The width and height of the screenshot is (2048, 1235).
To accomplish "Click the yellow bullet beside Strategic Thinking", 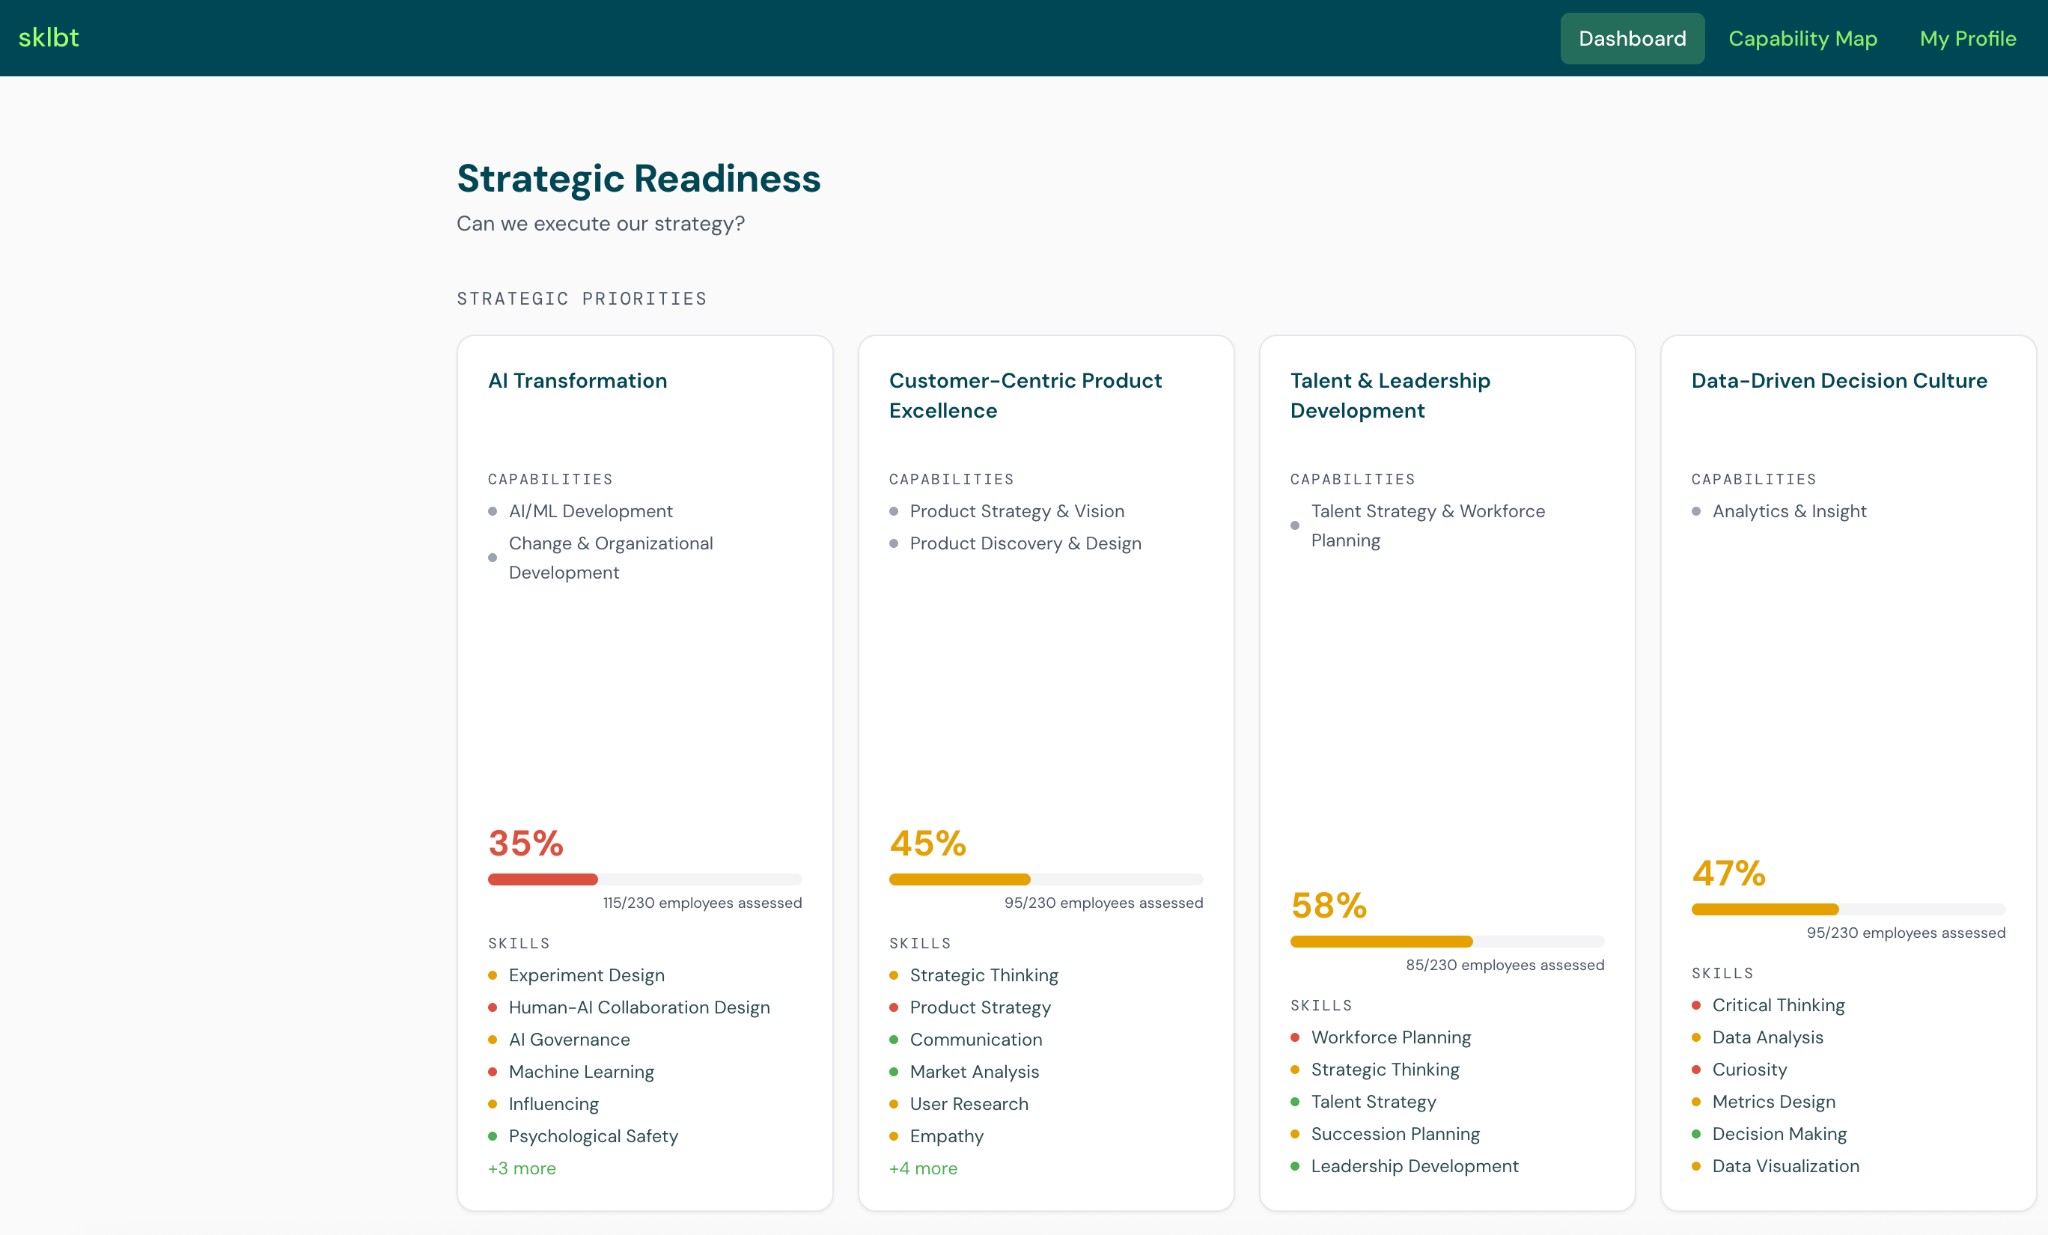I will coord(894,975).
